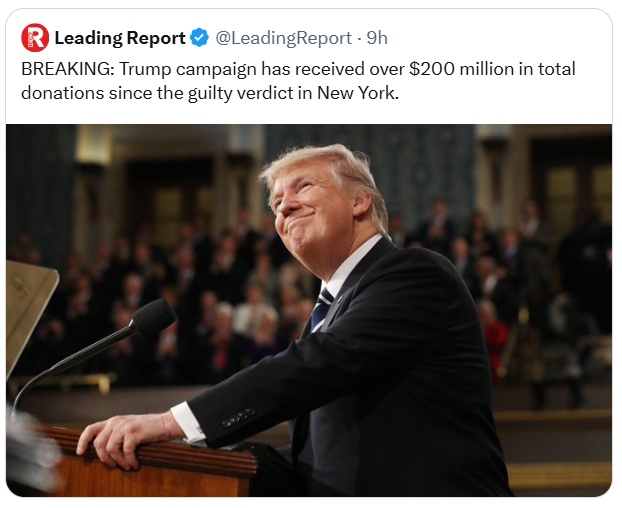The image size is (622, 508).
Task: Open the attached tweet photo
Action: pos(308,310)
